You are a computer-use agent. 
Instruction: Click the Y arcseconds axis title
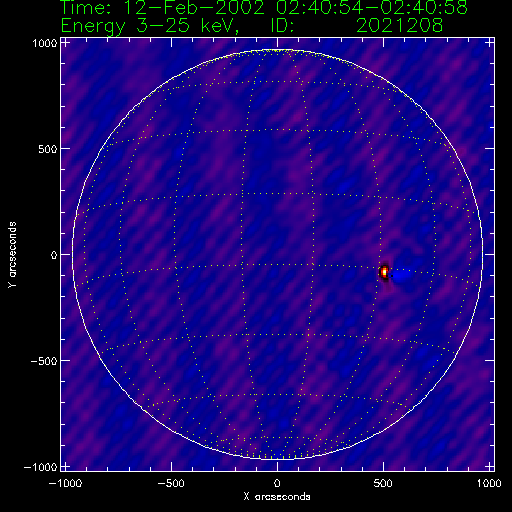point(12,254)
